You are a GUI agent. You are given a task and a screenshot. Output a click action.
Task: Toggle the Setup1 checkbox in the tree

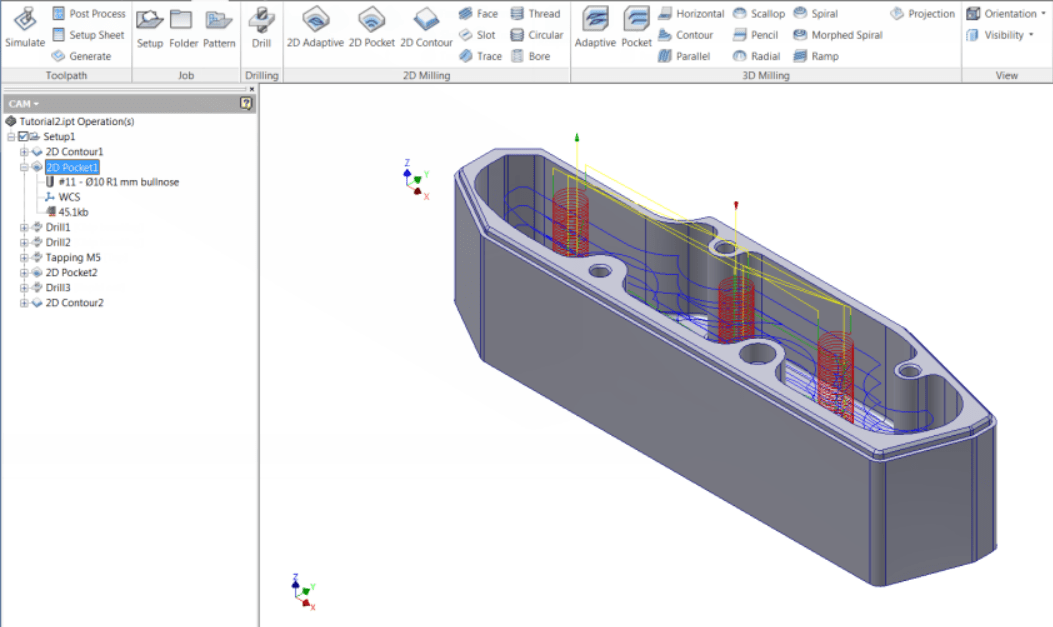click(x=24, y=136)
